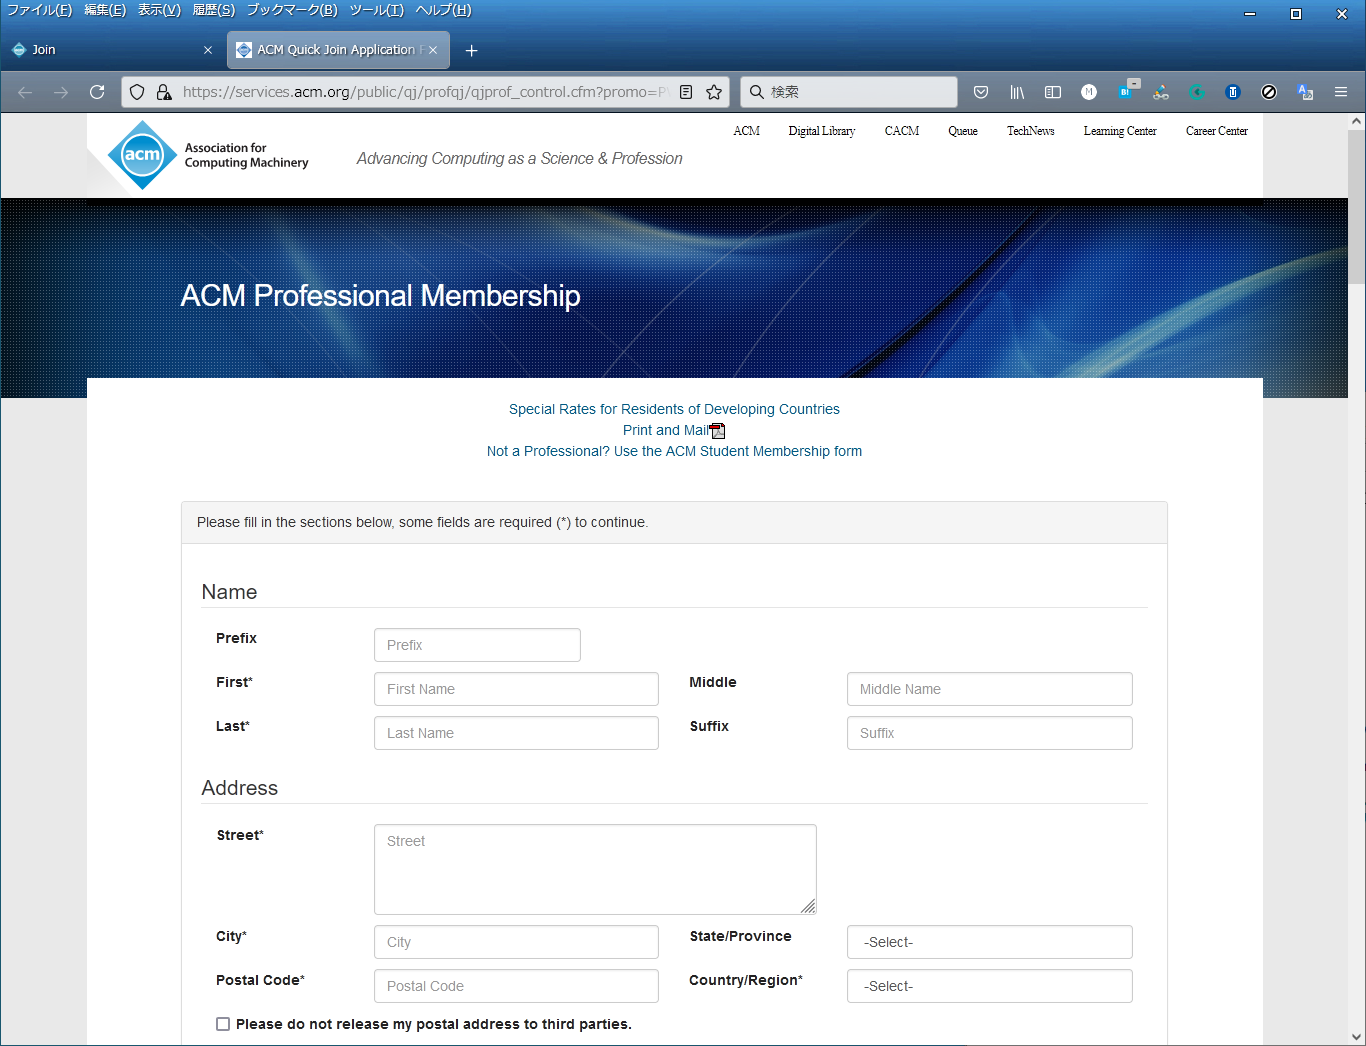The image size is (1366, 1046).
Task: Open the ファイル(F) menu
Action: 39,10
